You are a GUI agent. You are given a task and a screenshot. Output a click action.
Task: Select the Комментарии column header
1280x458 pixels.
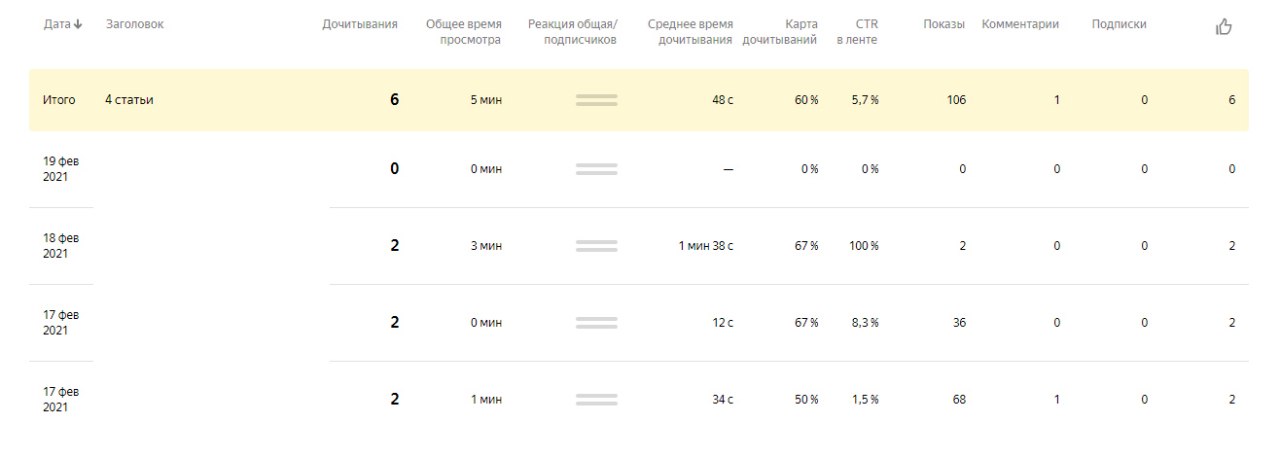point(1020,24)
